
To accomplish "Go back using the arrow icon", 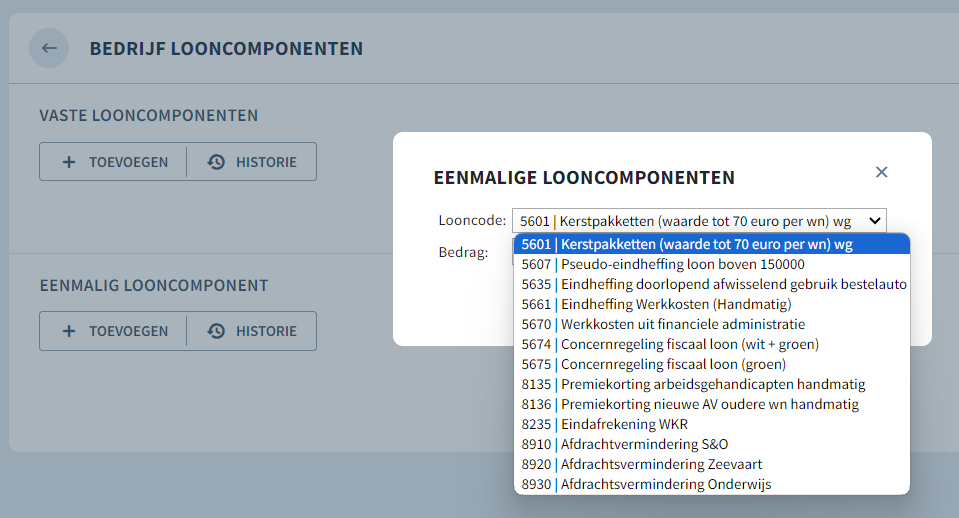I will 49,48.
